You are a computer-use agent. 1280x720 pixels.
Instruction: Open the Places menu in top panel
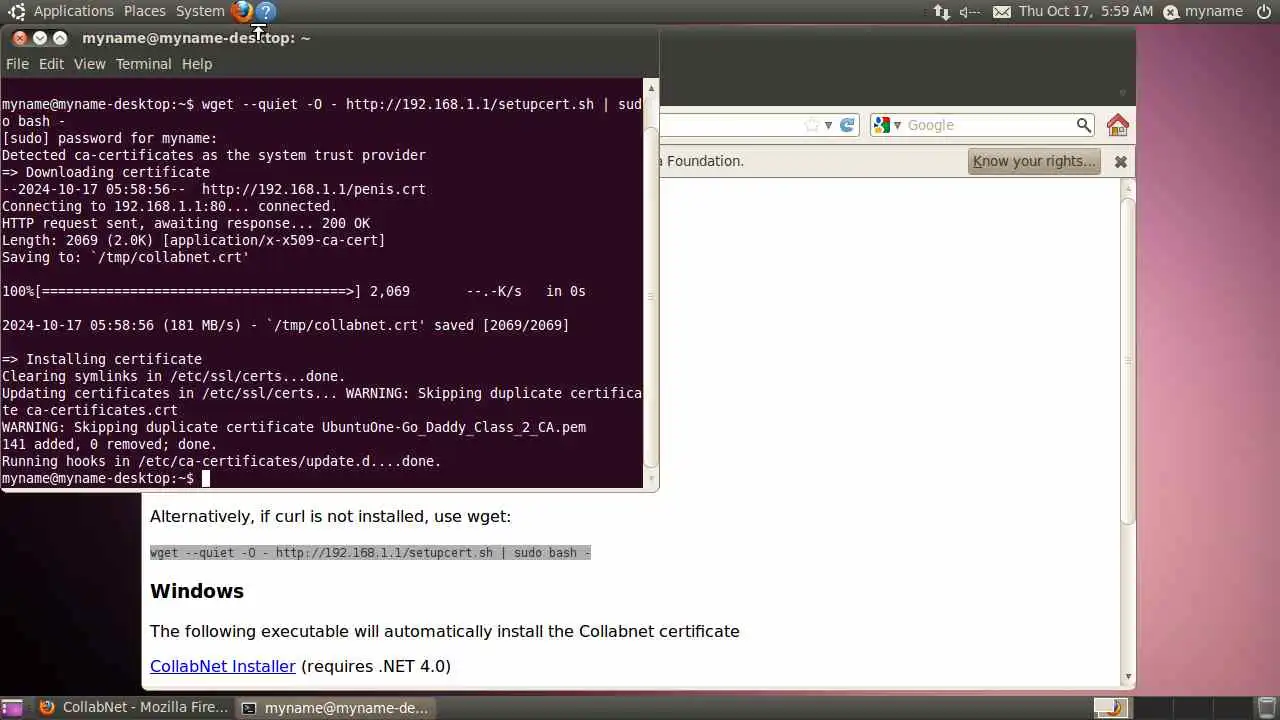point(145,11)
